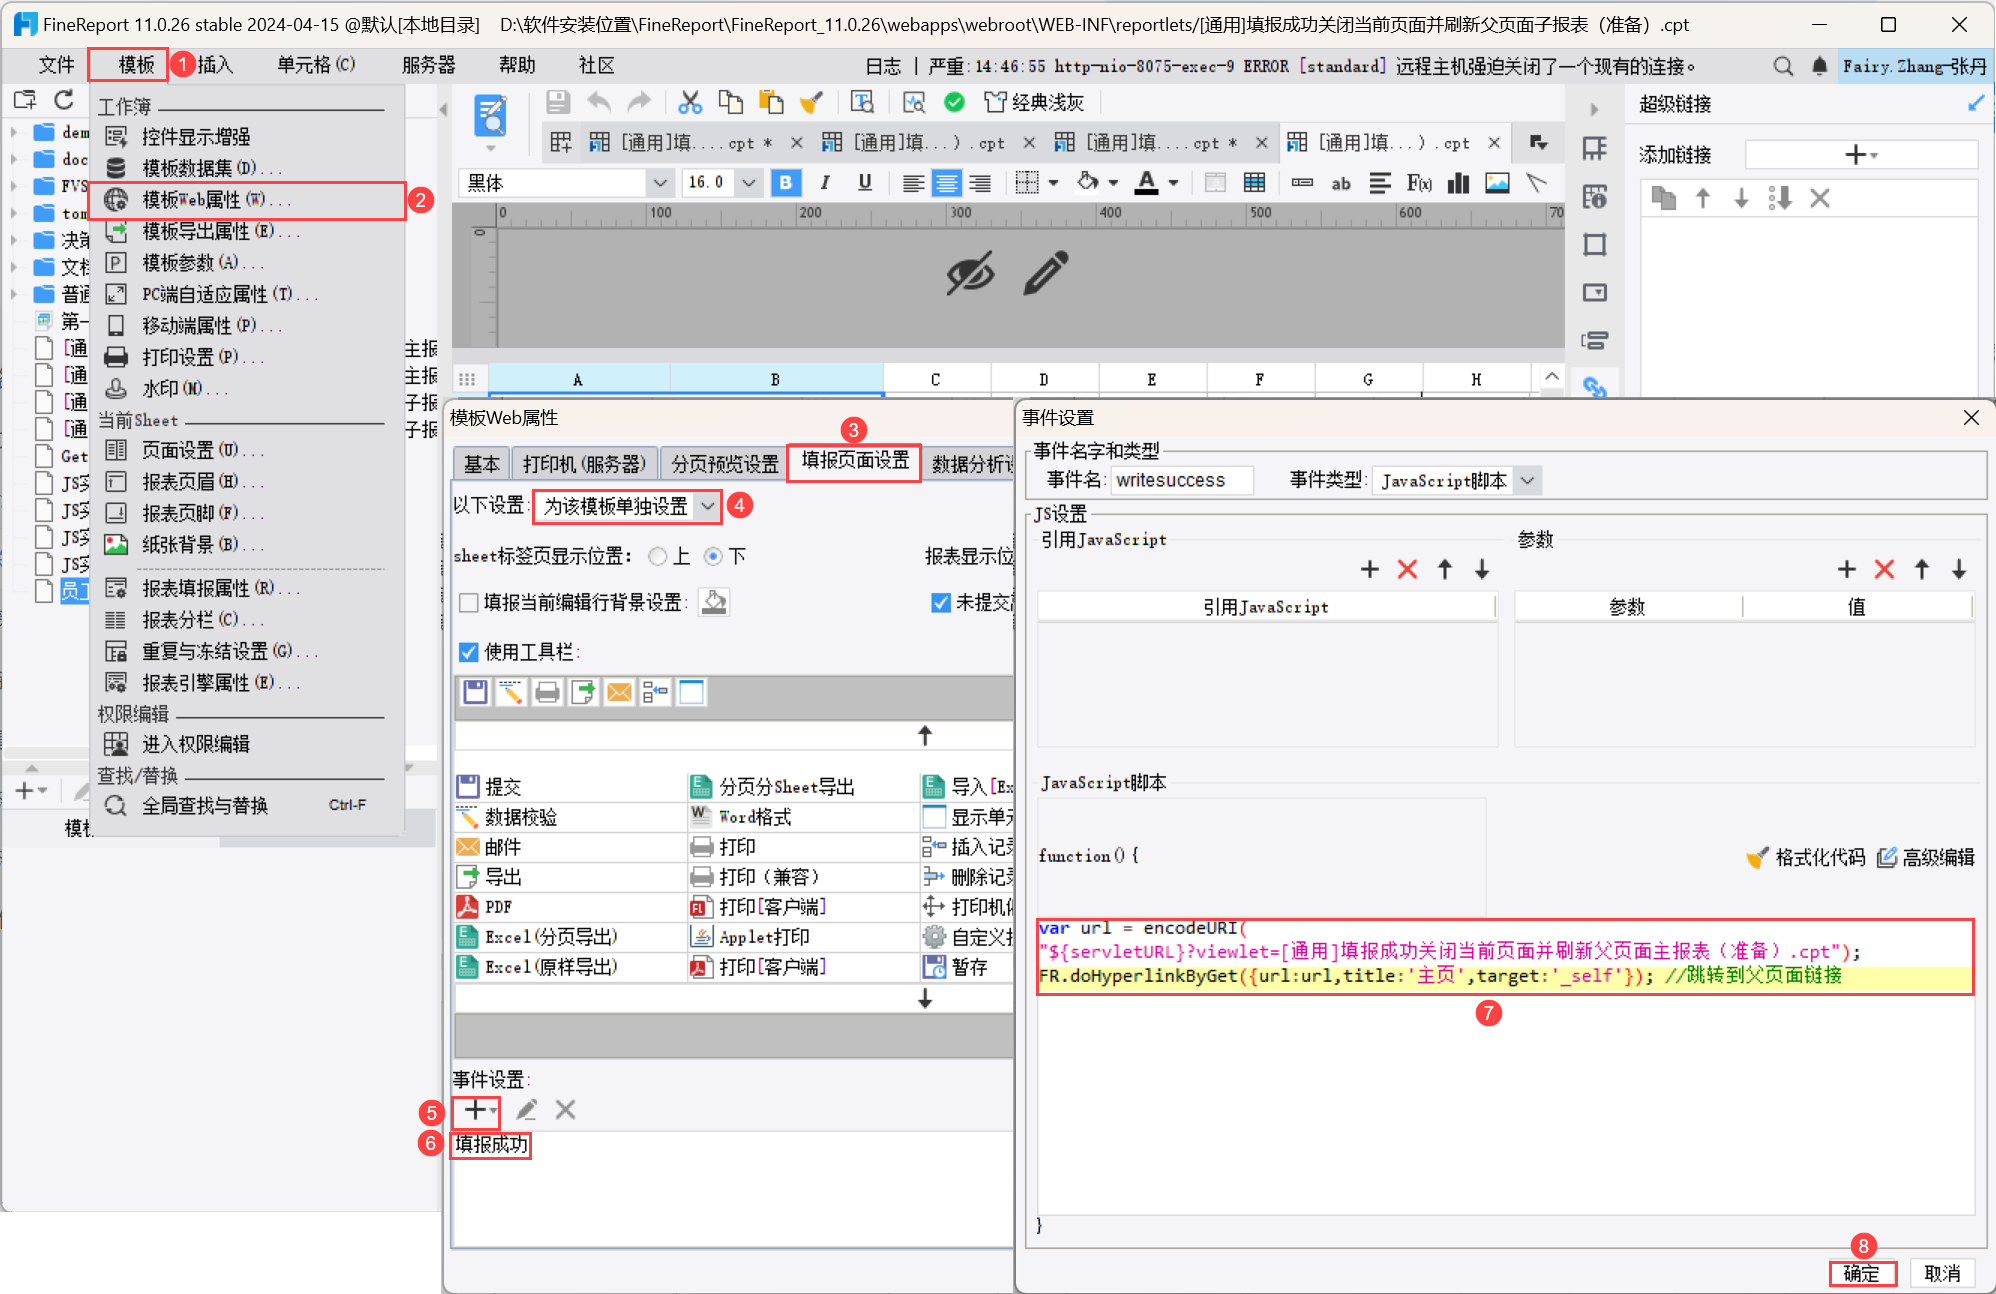
Task: Uncheck the 使用工具栏 checkbox
Action: [x=468, y=652]
